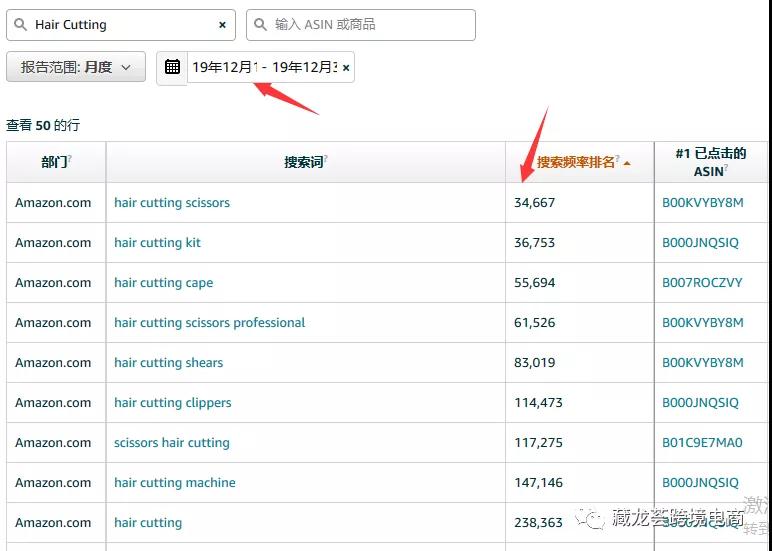Viewport: 772px width, 551px height.
Task: Open the 报告范围 月度 dropdown
Action: pyautogui.click(x=76, y=67)
